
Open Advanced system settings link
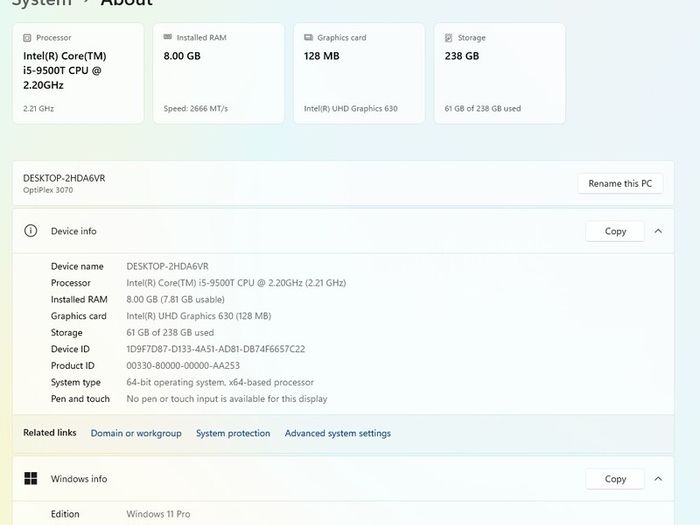(x=338, y=433)
